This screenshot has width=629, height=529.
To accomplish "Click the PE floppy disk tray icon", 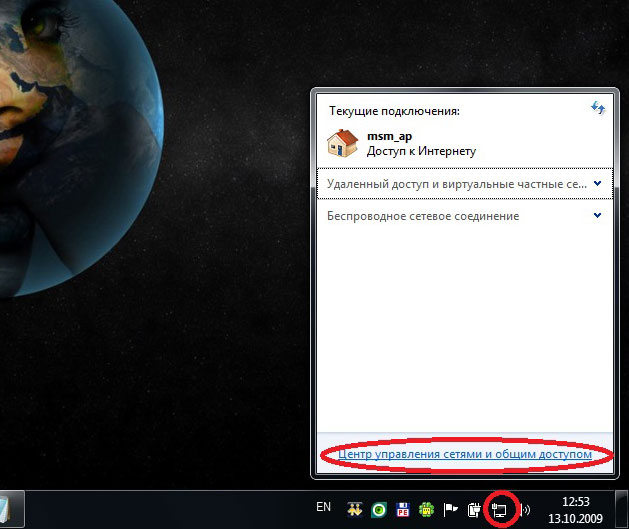I will [402, 510].
